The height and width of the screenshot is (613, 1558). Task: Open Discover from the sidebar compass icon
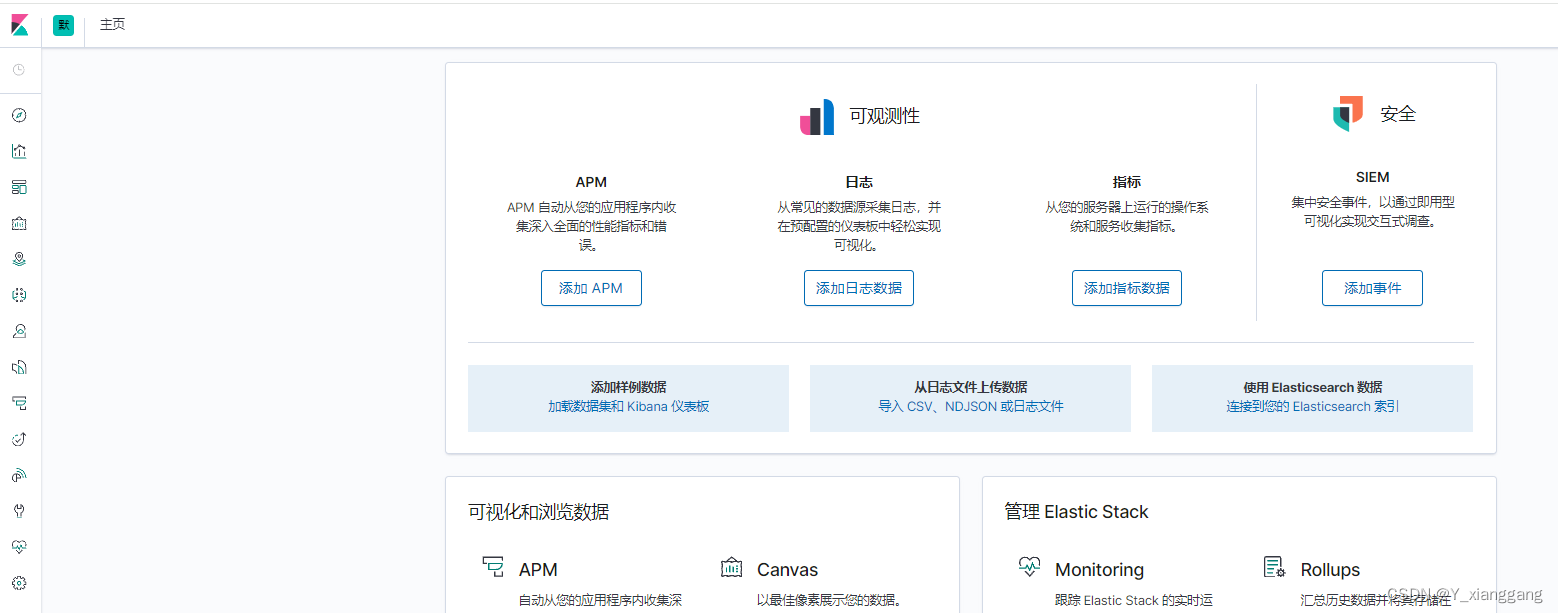pos(19,114)
